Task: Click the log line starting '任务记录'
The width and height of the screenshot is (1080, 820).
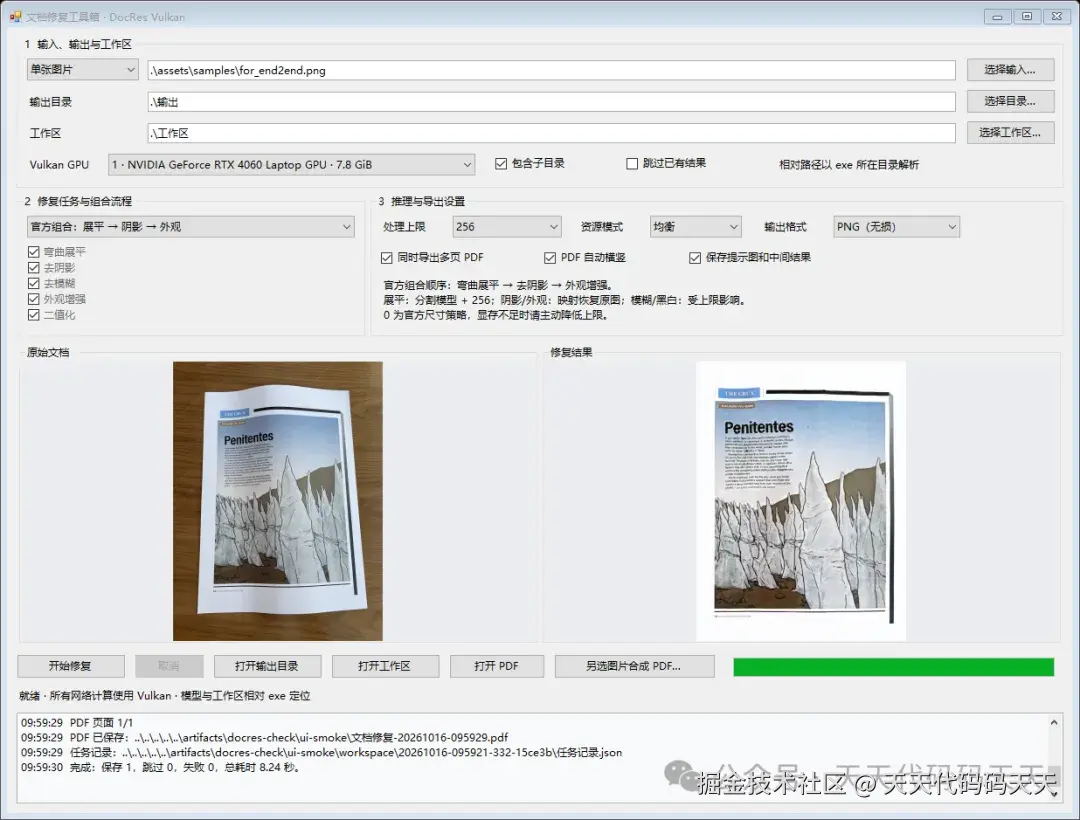Action: (x=321, y=753)
